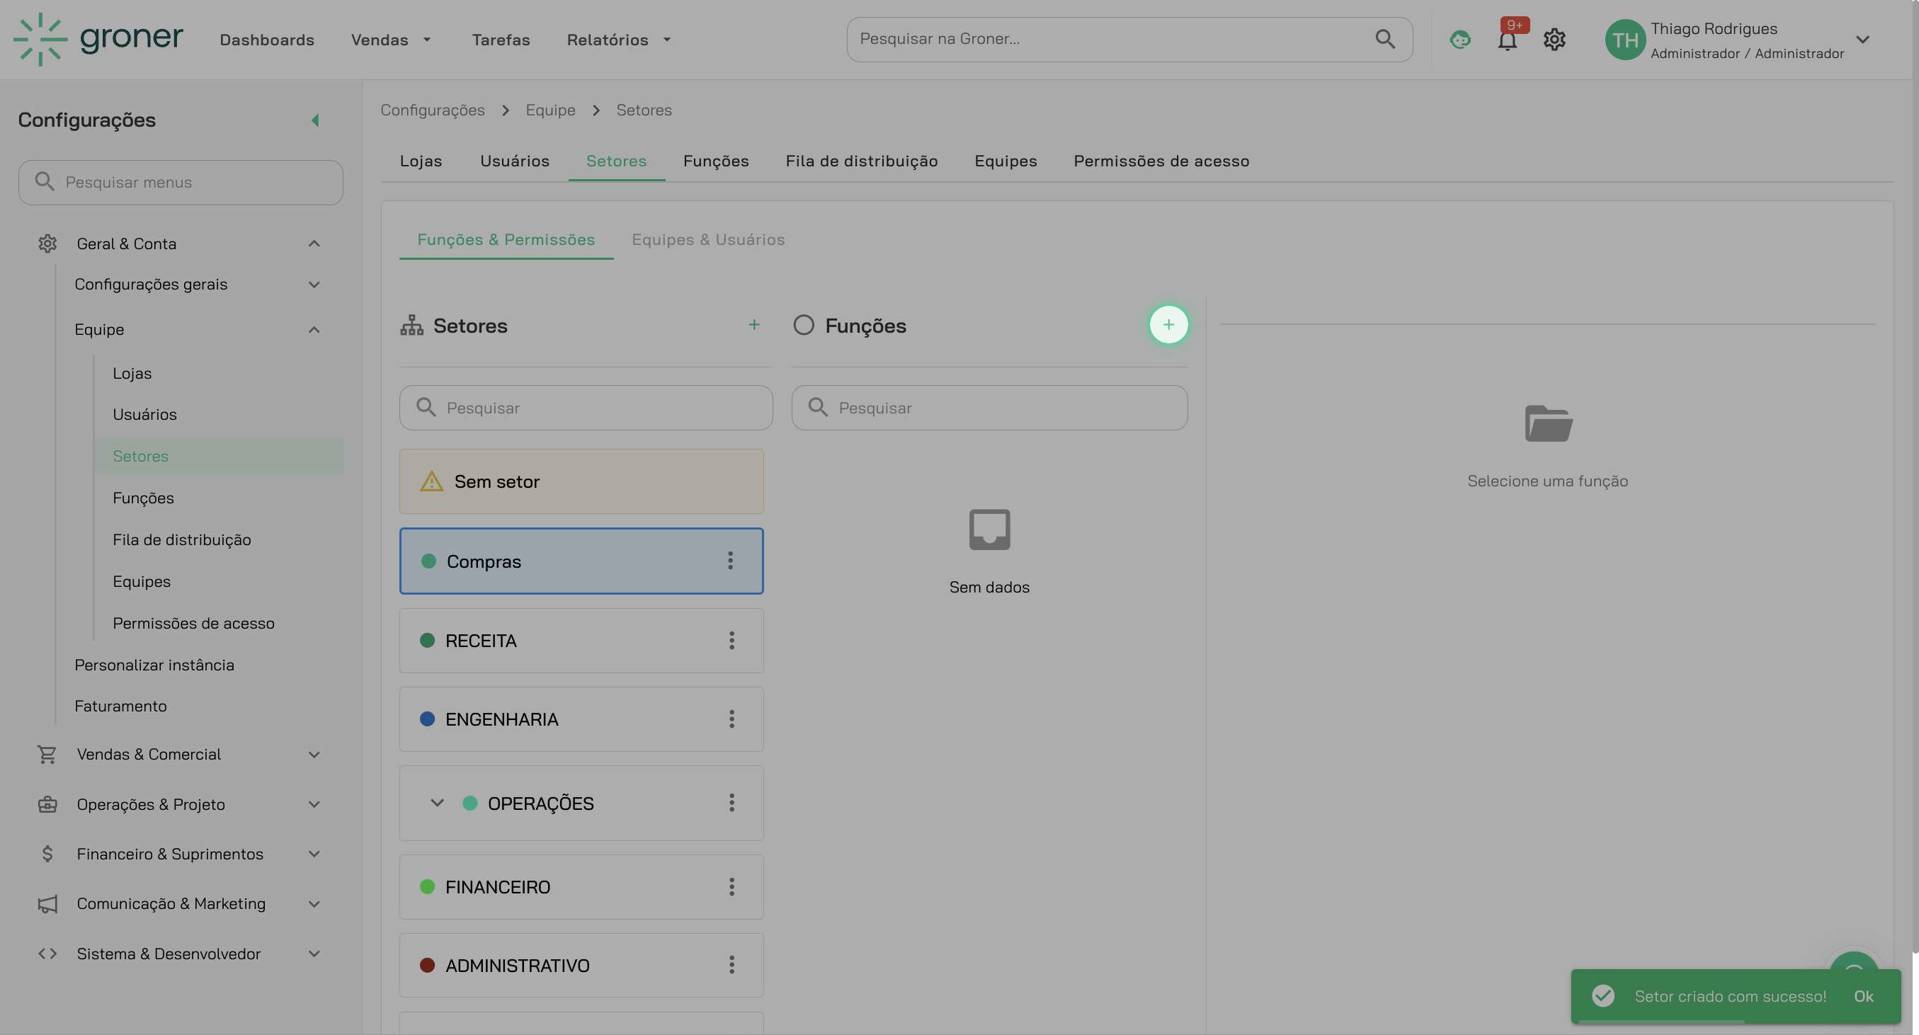Collapse the OPERAÇÕES setor chevron
Viewport: 1919px width, 1035px height.
(x=436, y=802)
